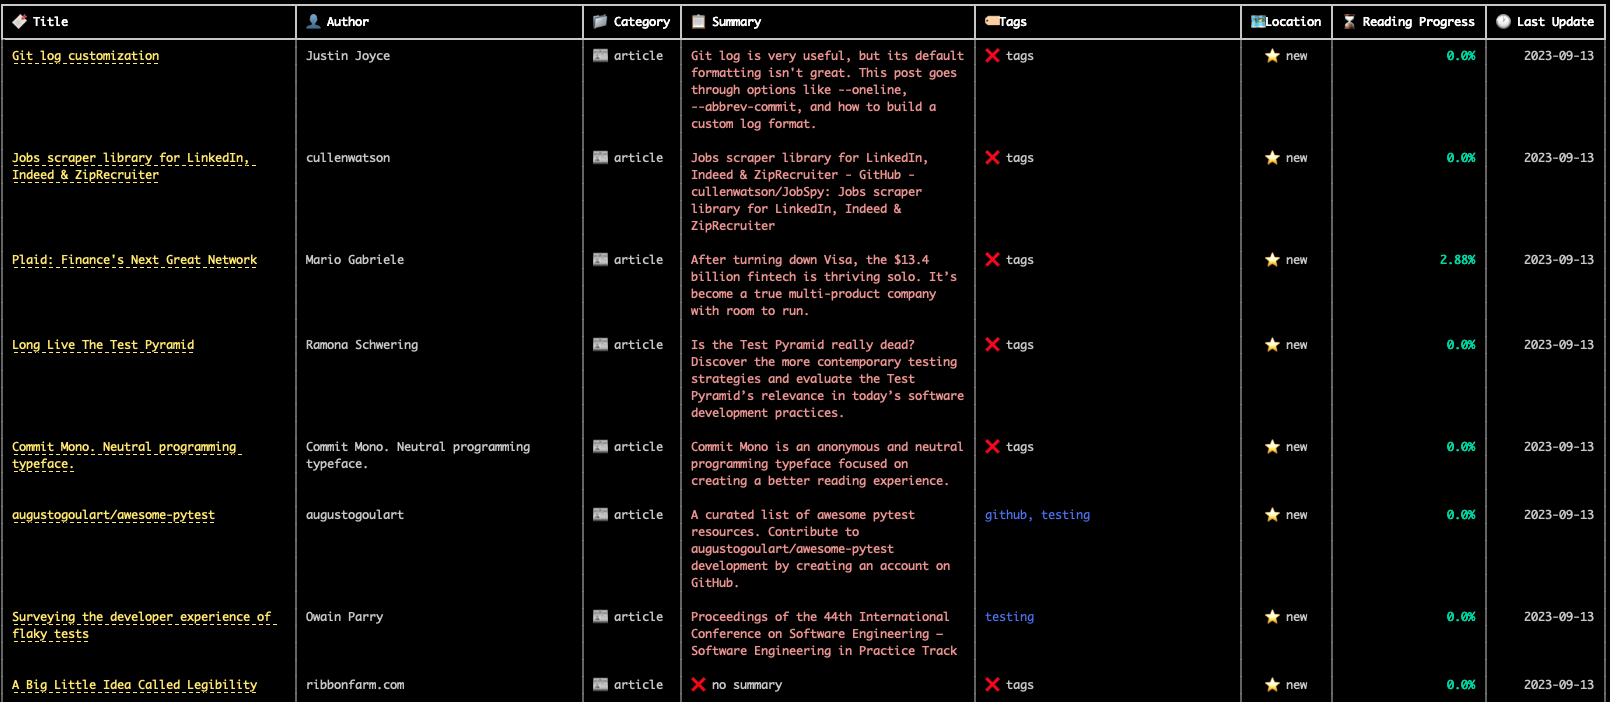Click the Tags column header label icon
This screenshot has width=1610, height=702.
pyautogui.click(x=992, y=21)
